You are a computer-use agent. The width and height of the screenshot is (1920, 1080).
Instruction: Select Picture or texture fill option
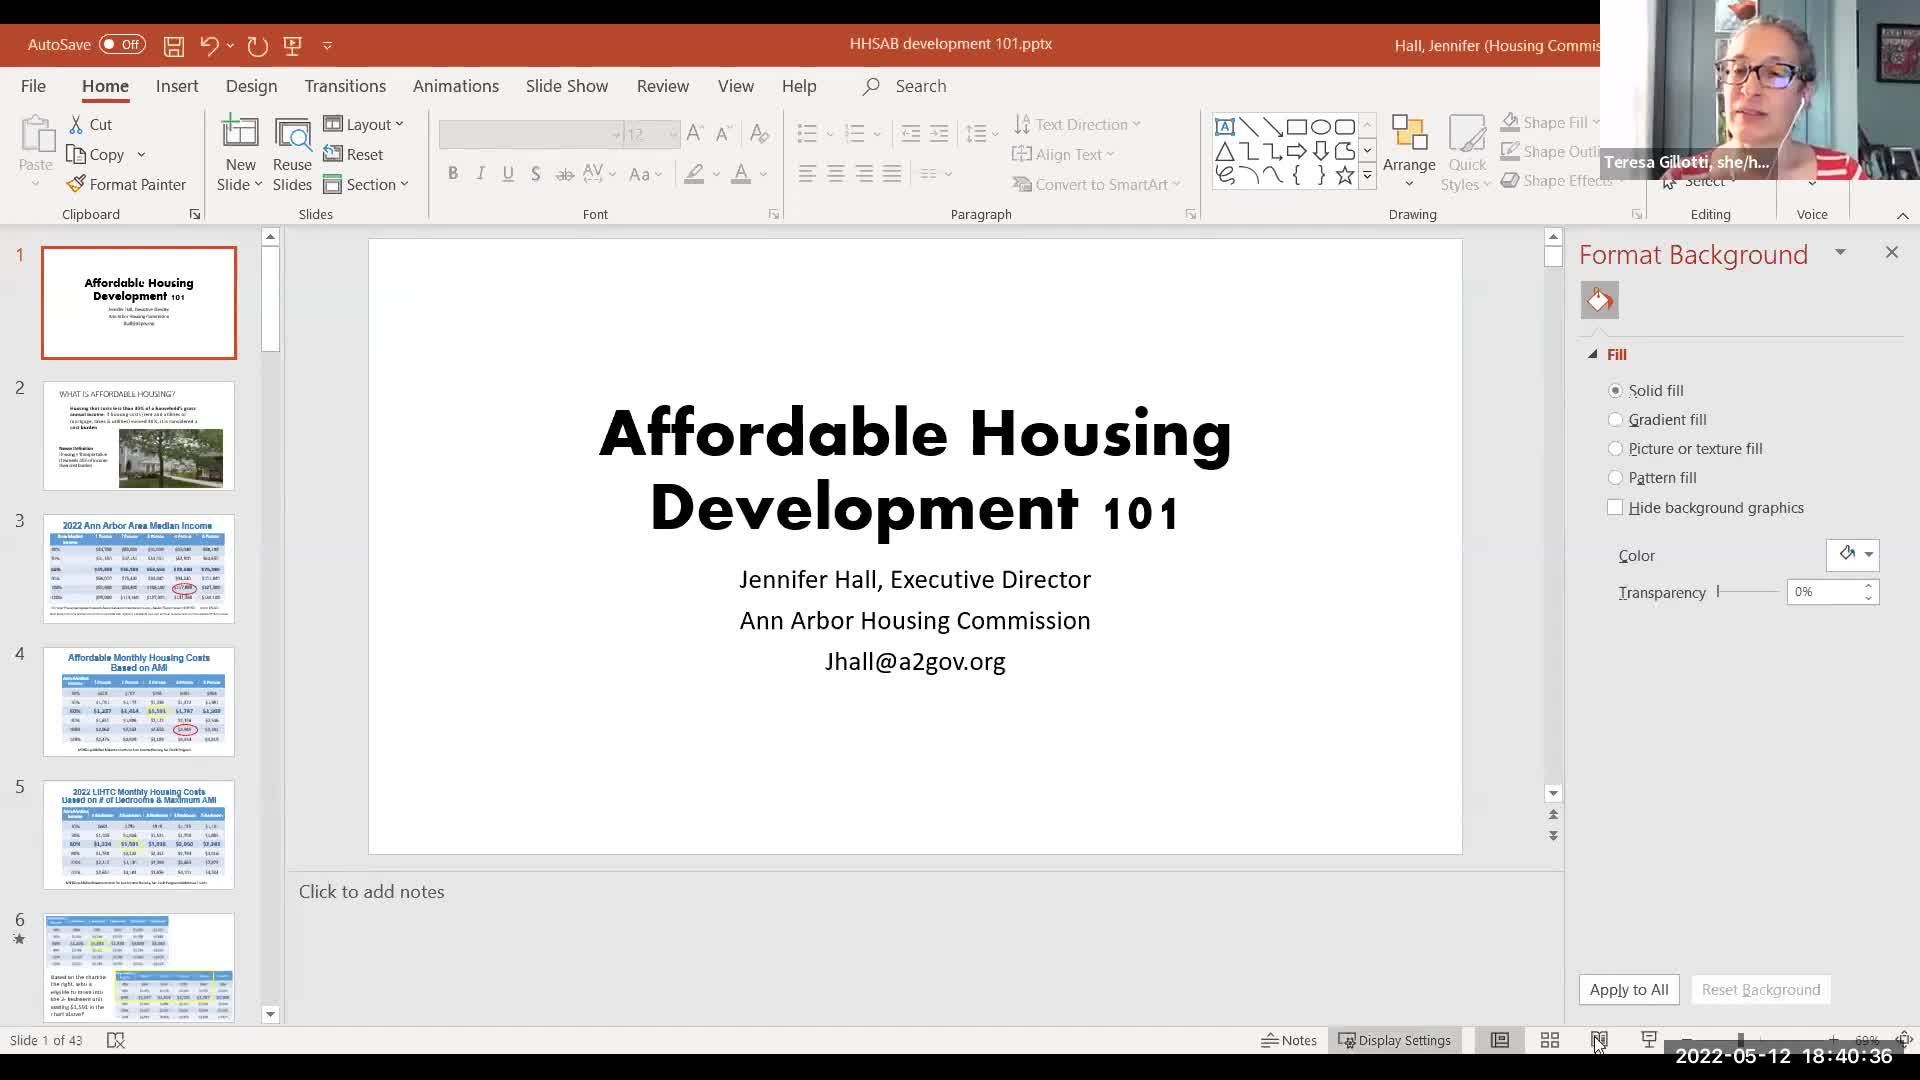(x=1615, y=449)
